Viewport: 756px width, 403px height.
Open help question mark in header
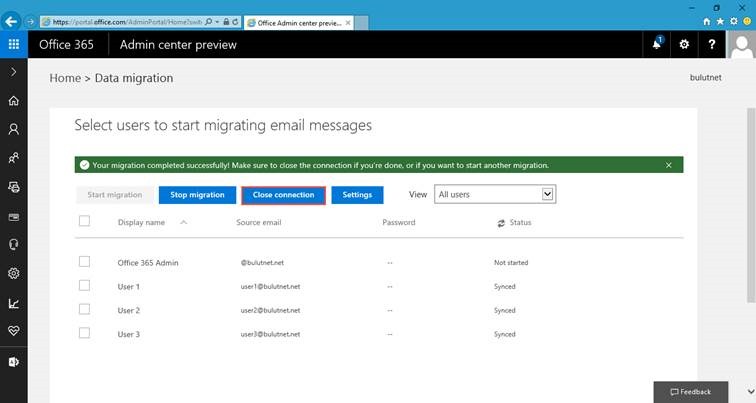point(712,44)
